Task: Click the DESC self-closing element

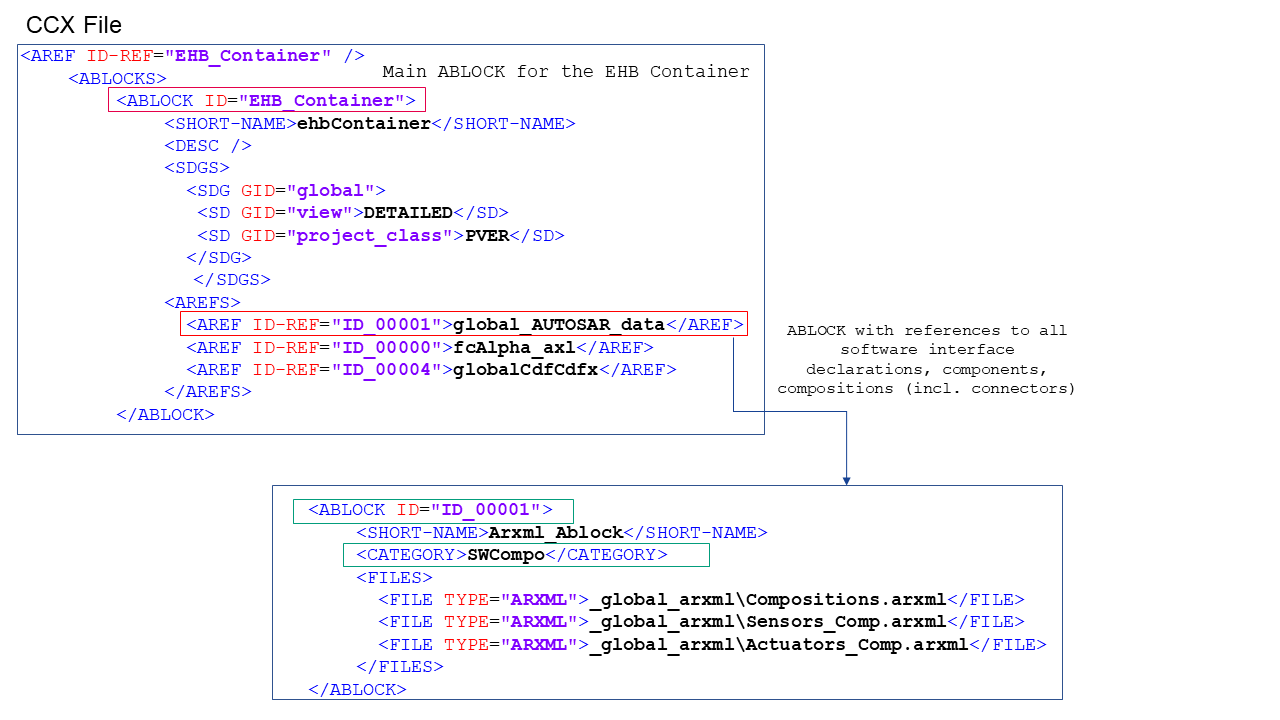Action: tap(208, 145)
